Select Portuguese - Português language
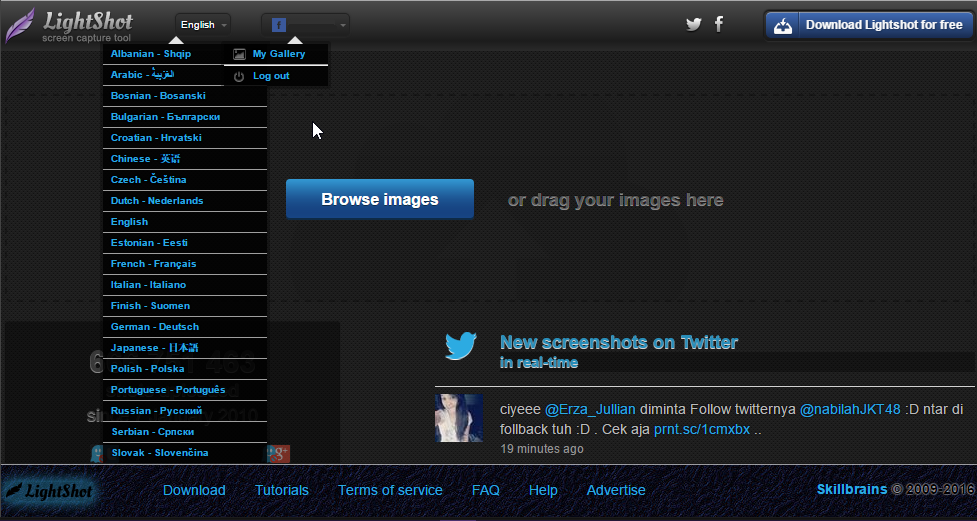This screenshot has height=521, width=977. coord(185,390)
